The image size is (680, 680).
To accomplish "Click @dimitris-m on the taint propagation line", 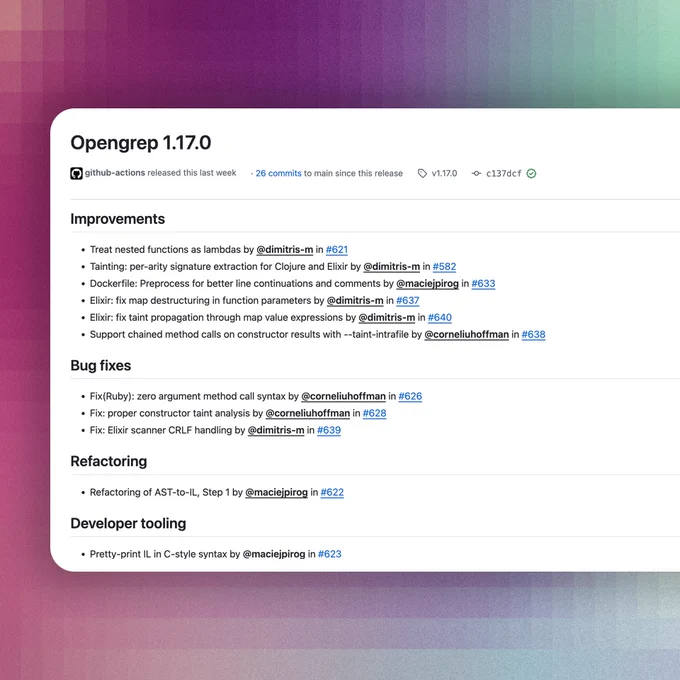I will [387, 317].
